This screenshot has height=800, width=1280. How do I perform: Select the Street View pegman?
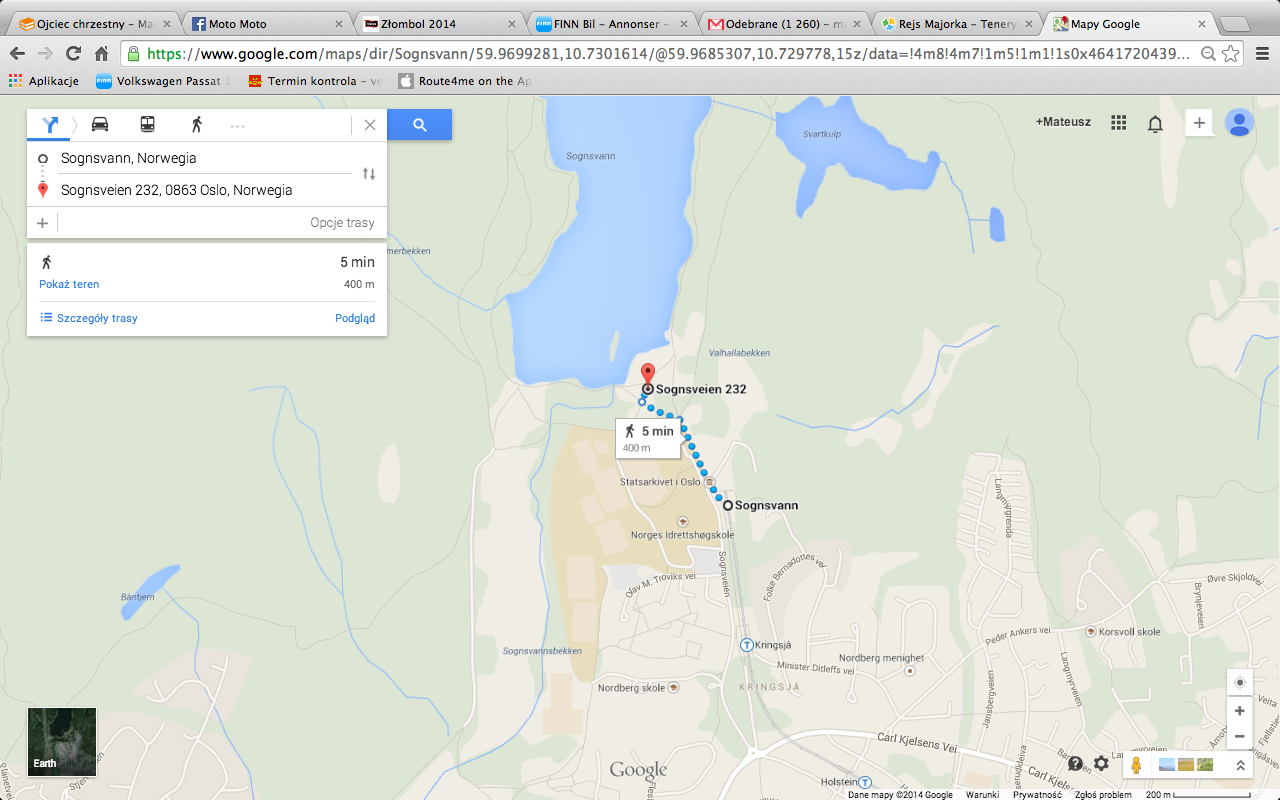1136,765
